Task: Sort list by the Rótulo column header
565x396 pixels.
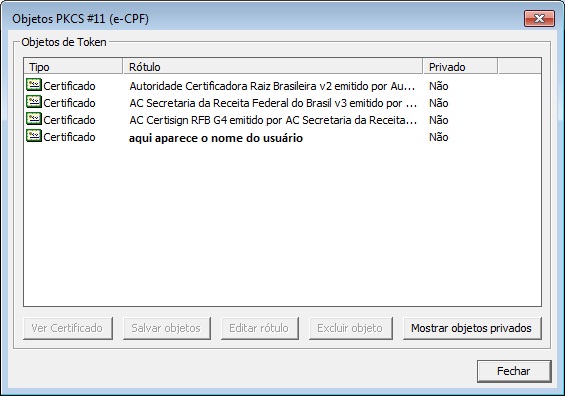Action: click(273, 67)
